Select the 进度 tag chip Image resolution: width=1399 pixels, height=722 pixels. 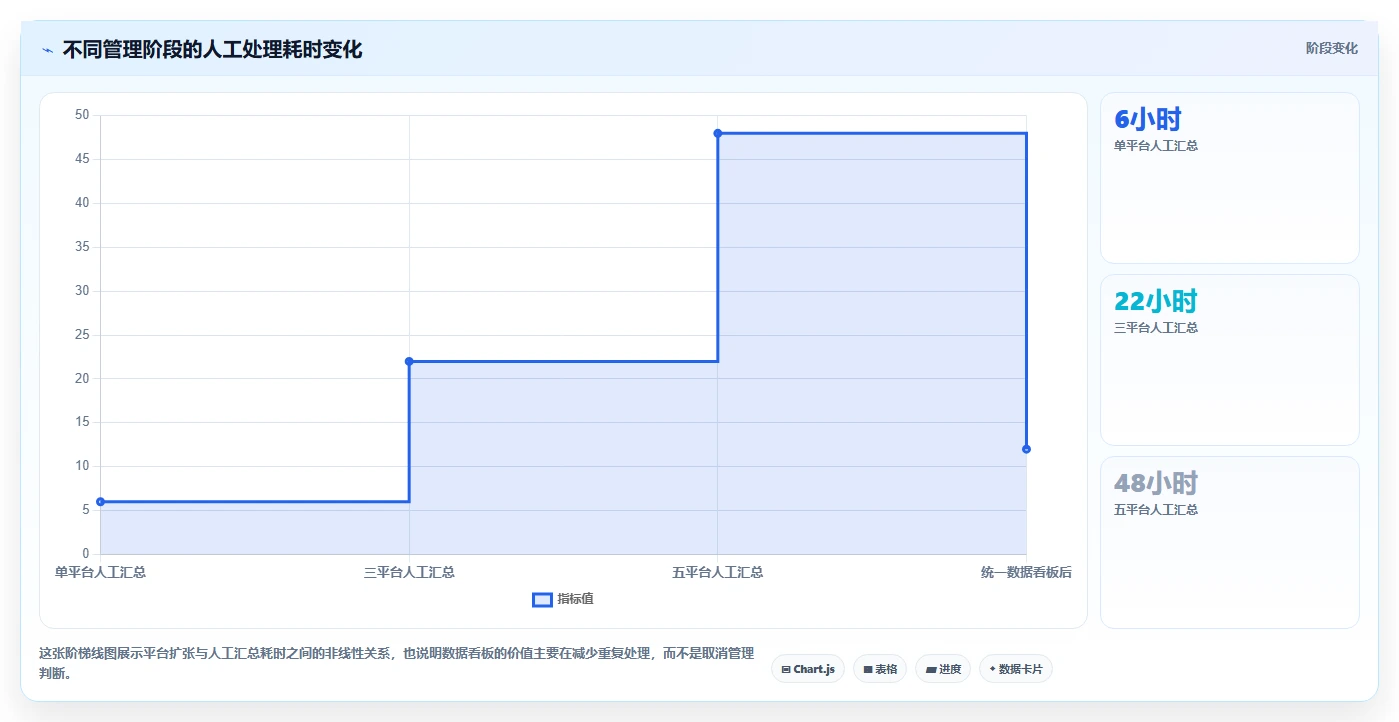pos(943,669)
